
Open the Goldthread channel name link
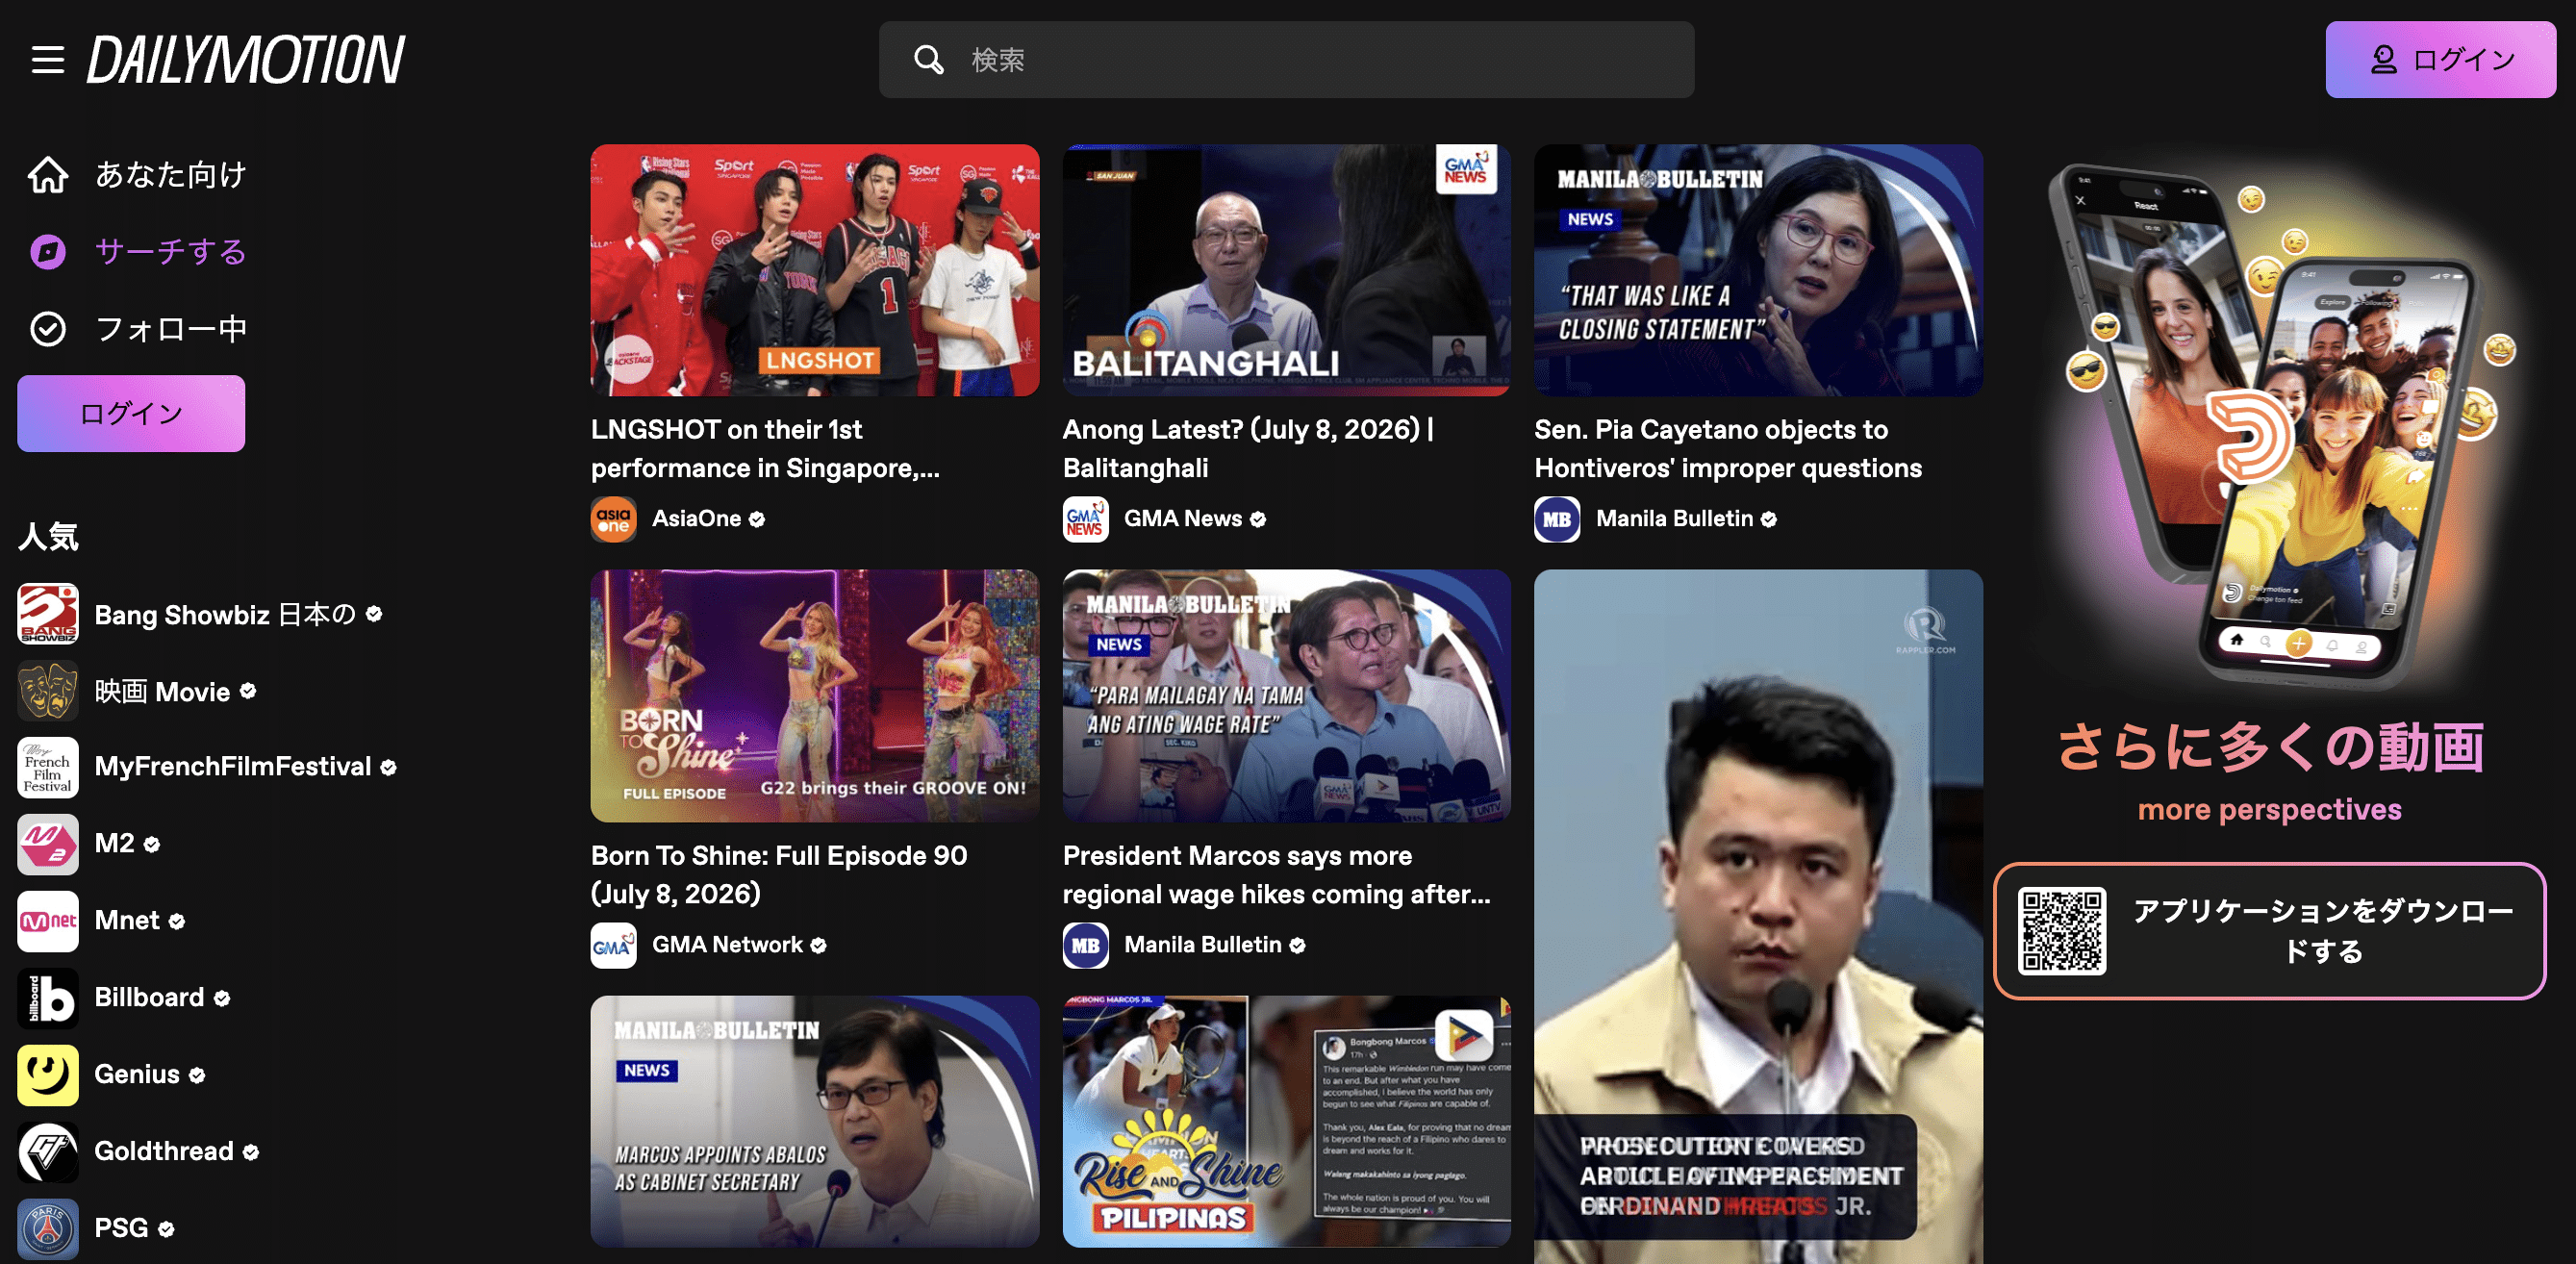pos(164,1152)
